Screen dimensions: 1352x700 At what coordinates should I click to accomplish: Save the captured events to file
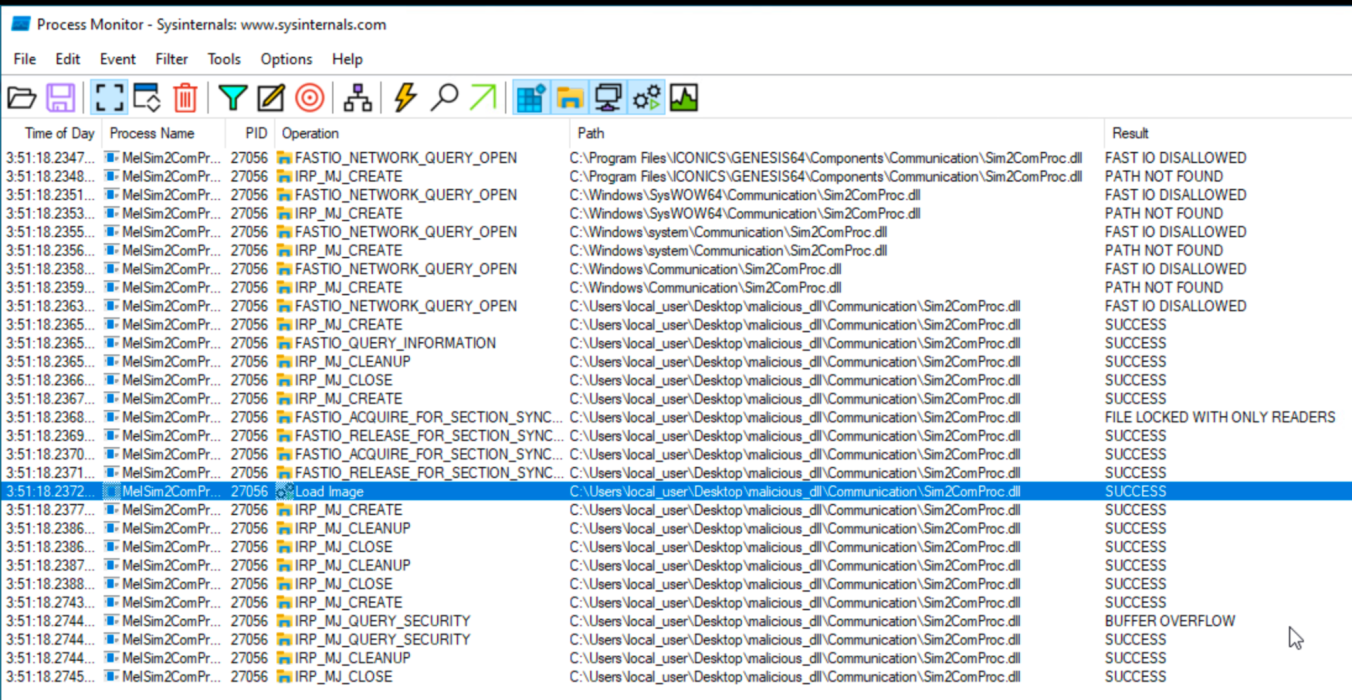(60, 97)
